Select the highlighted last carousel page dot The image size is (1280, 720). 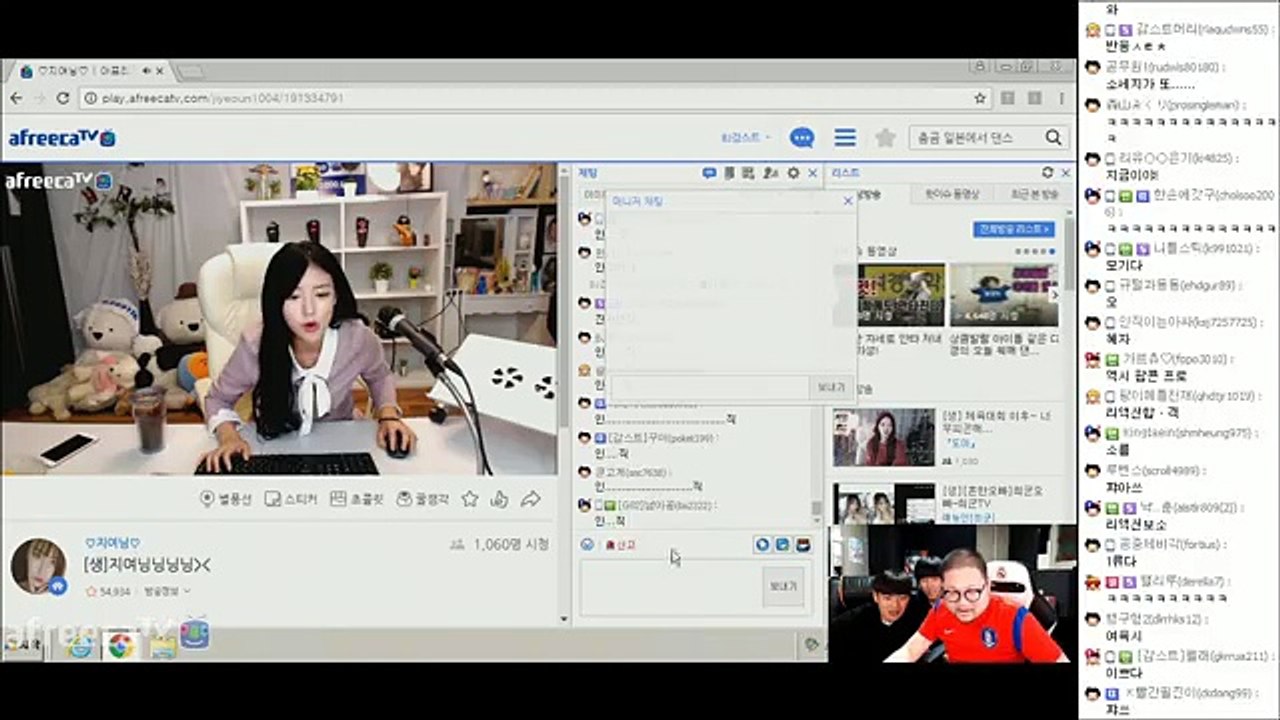coord(1054,252)
